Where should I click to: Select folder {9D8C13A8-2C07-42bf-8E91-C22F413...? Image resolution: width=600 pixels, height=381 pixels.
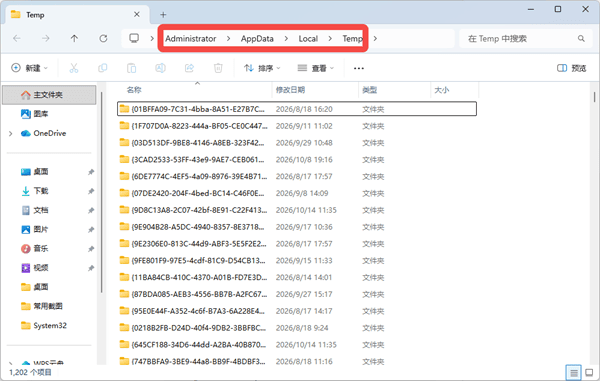297,210
